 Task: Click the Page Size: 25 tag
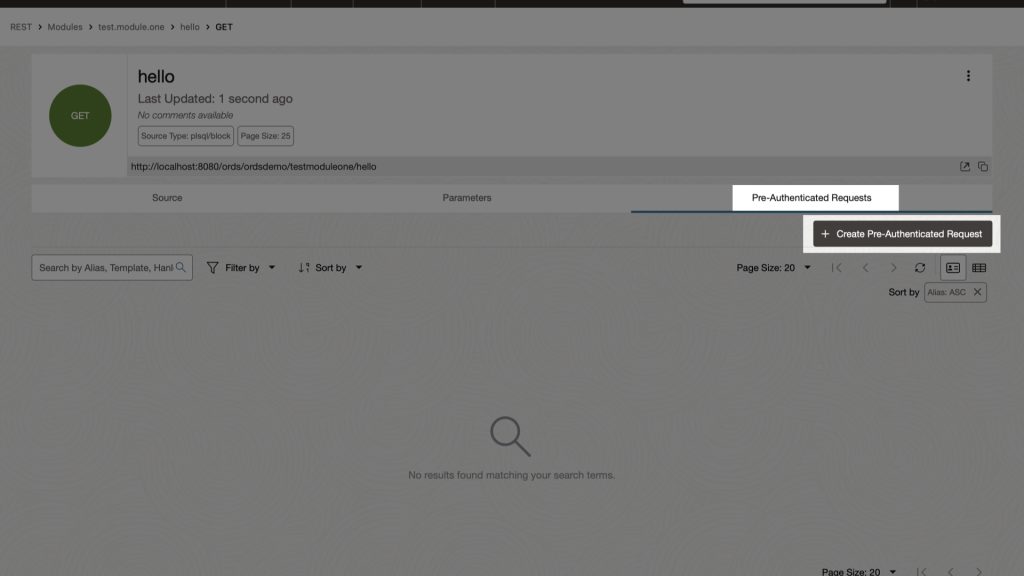click(265, 136)
